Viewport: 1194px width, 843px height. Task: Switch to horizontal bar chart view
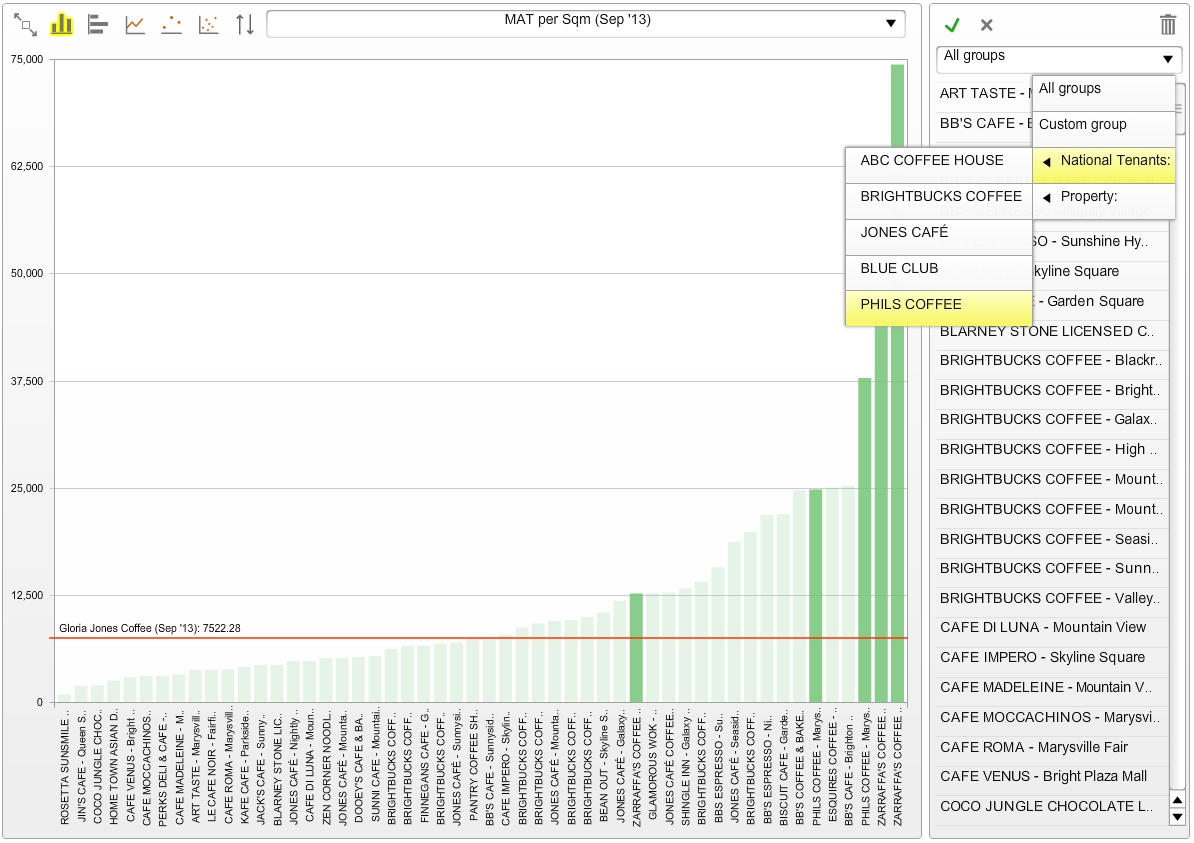tap(98, 25)
